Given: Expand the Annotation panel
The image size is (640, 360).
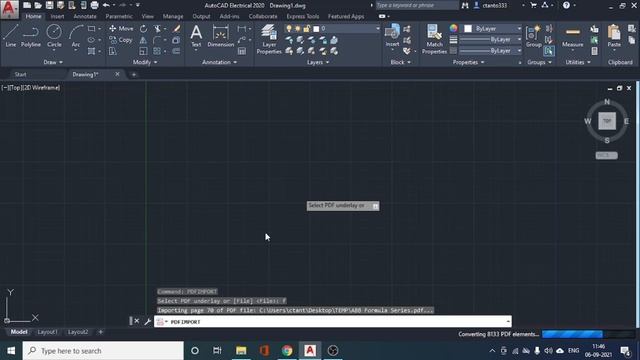Looking at the screenshot, I should coord(219,62).
